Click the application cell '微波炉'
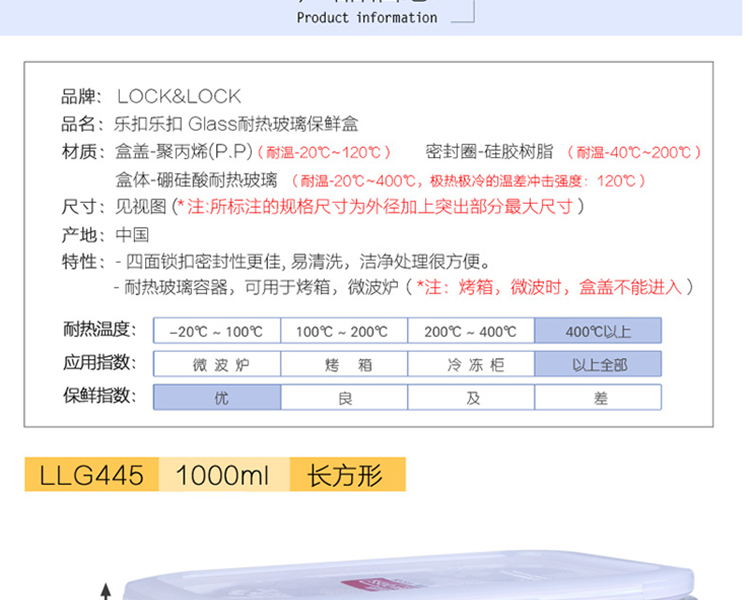 tap(217, 364)
